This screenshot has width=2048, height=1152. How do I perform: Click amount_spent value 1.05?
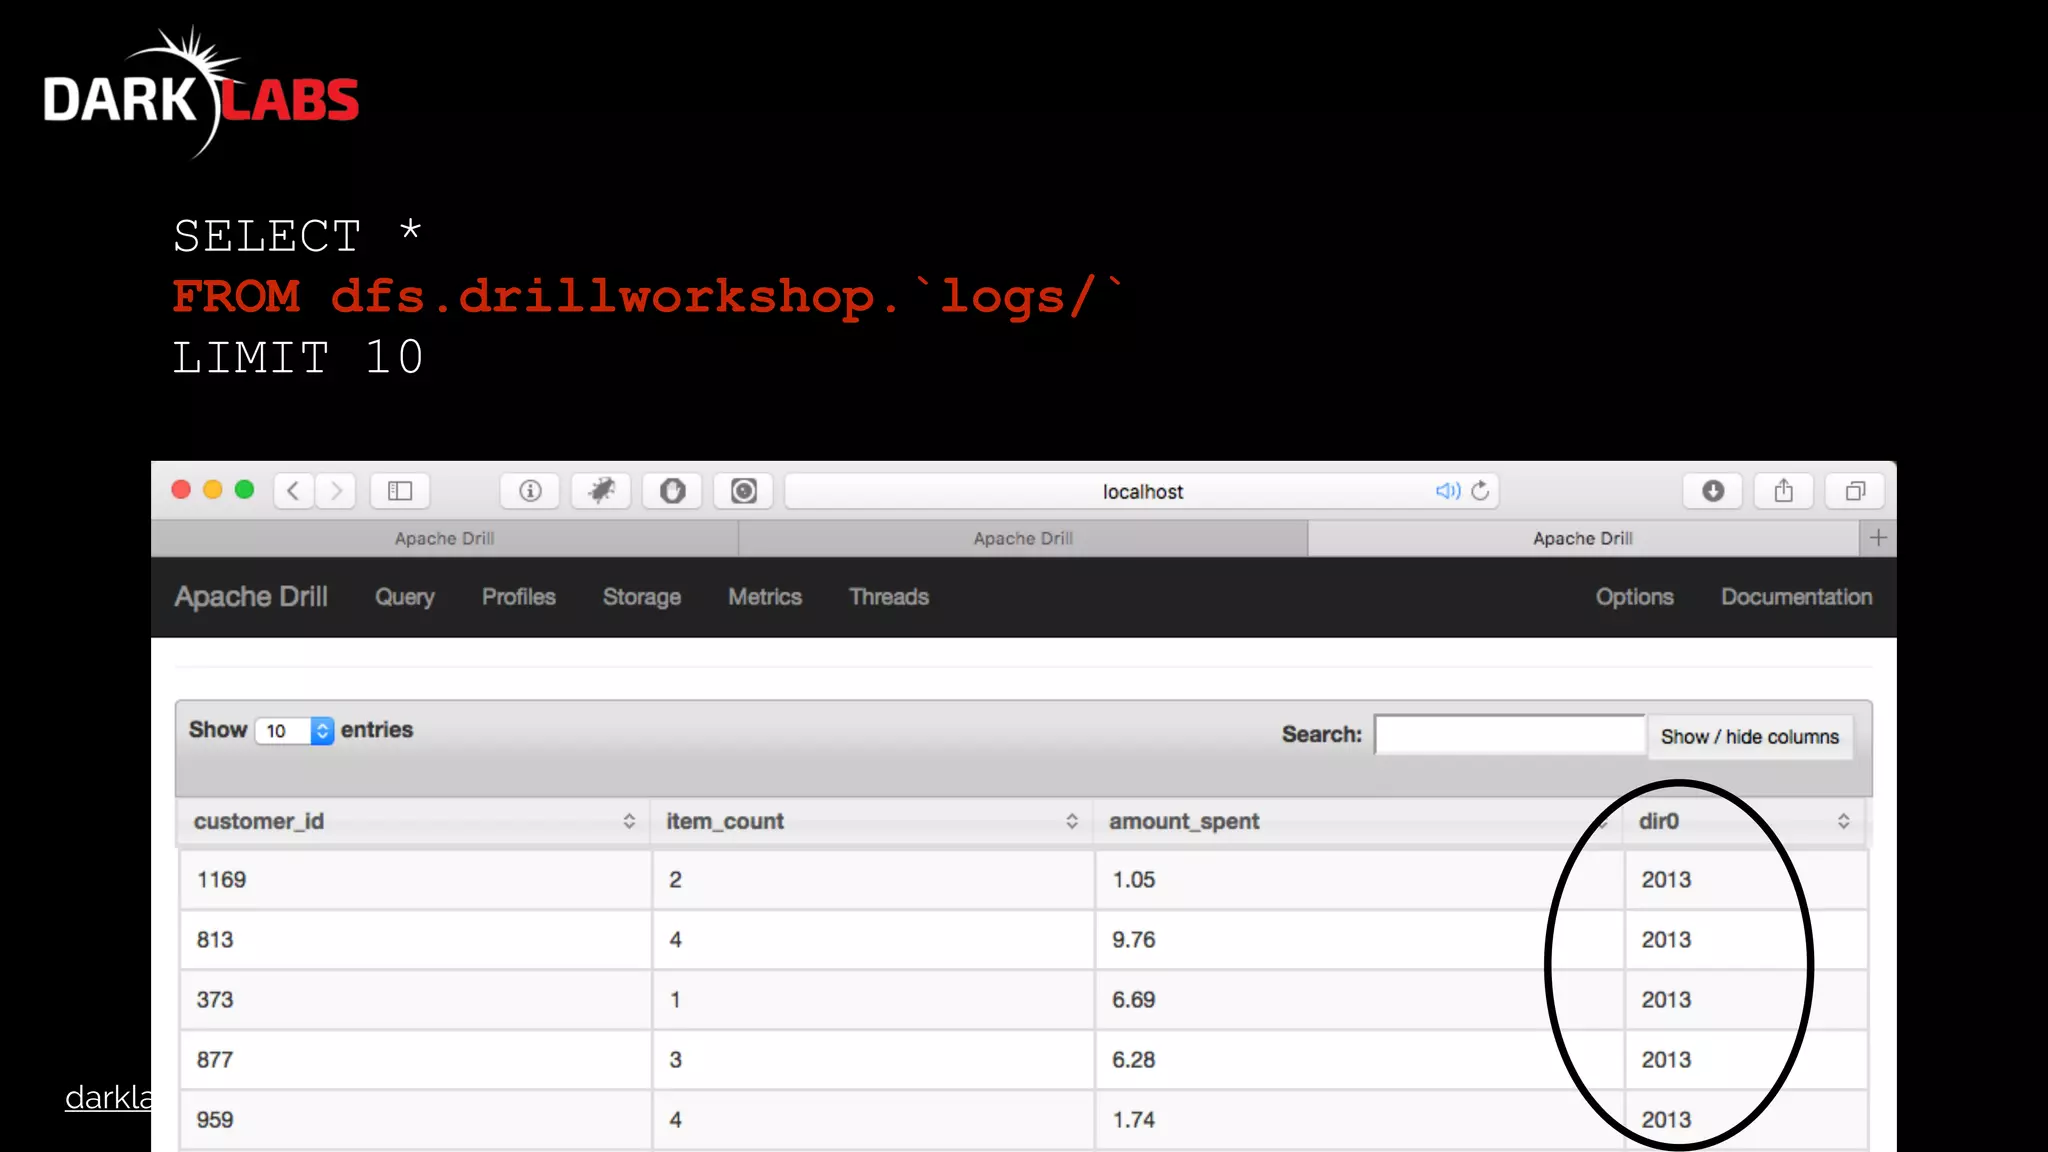pyautogui.click(x=1134, y=880)
